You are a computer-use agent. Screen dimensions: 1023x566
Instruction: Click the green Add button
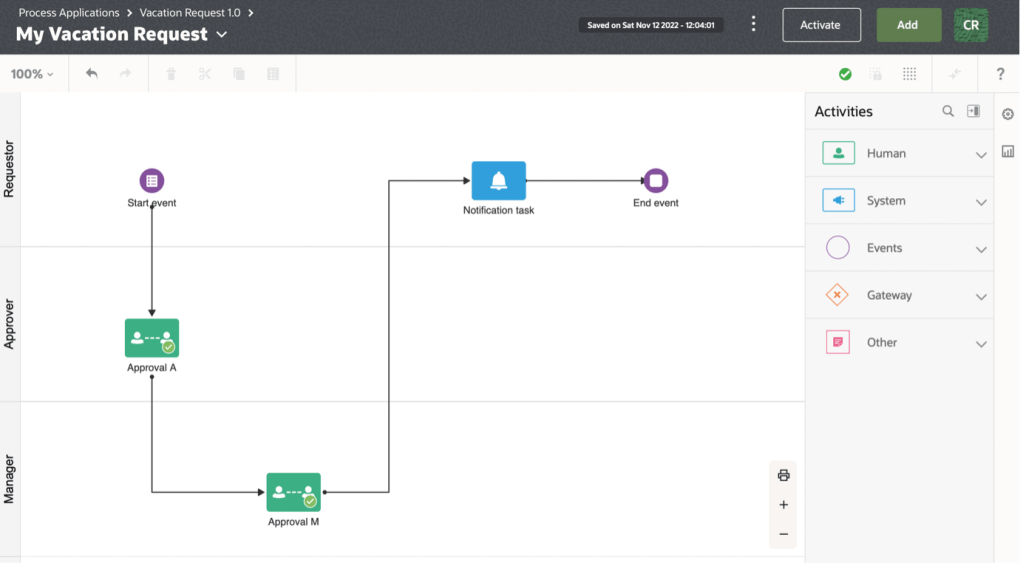[908, 25]
